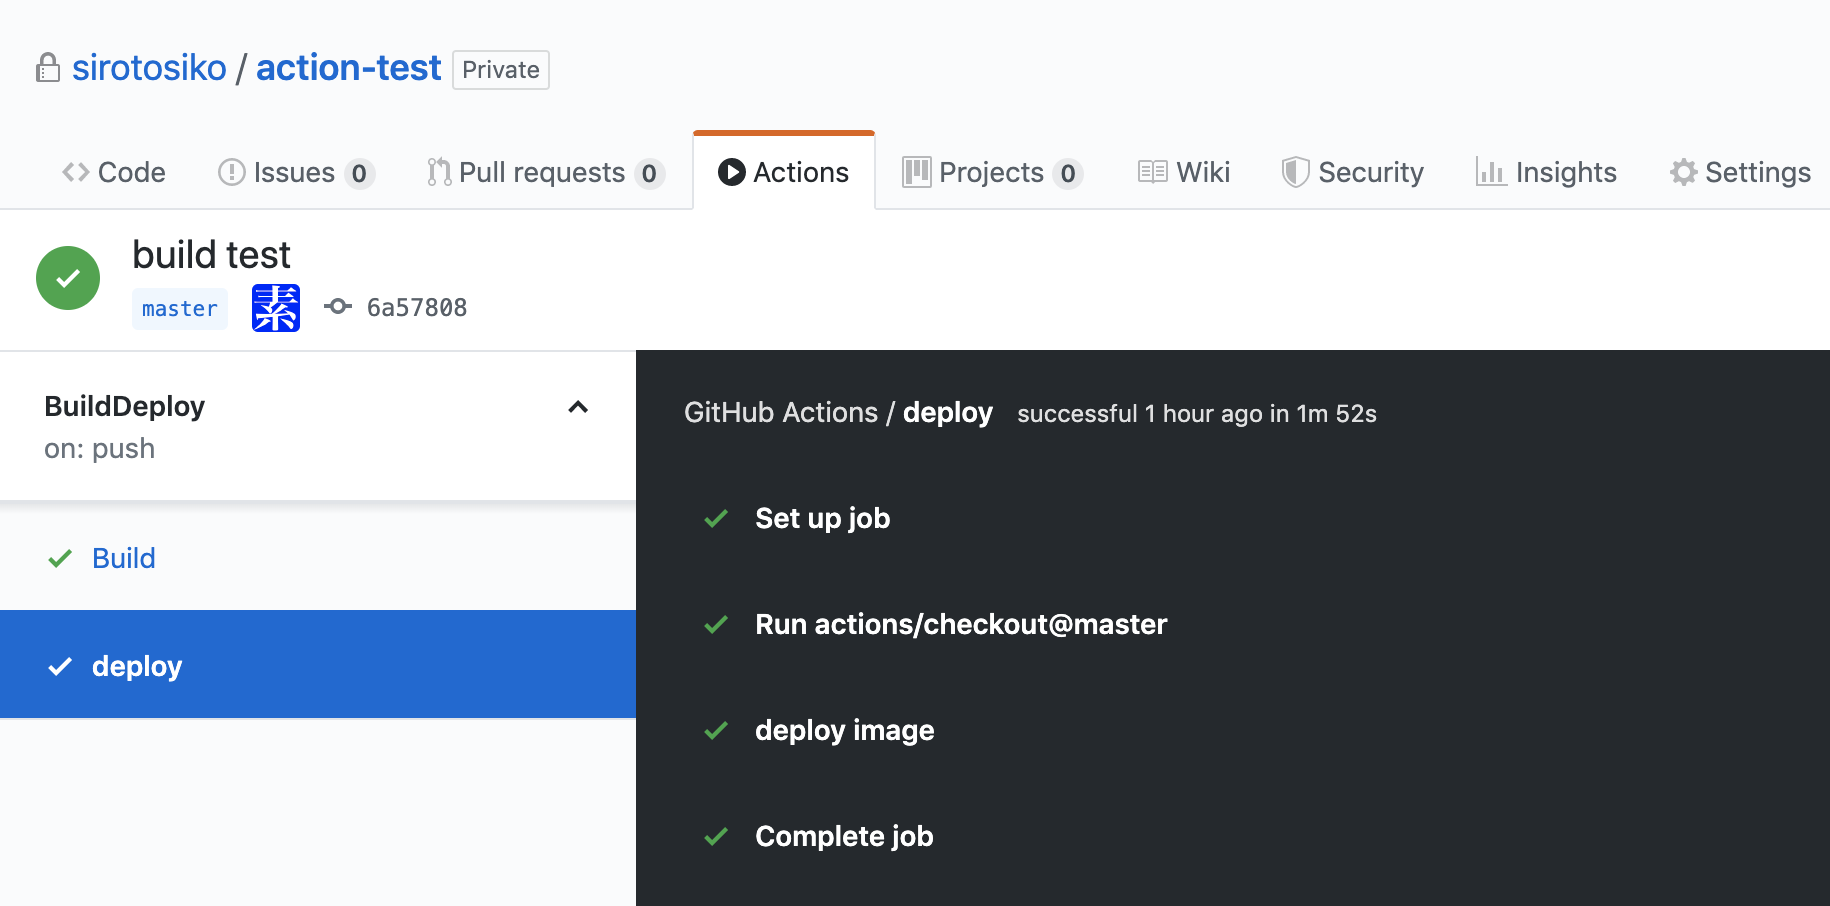
Task: Expand the deploy image step
Action: (844, 730)
